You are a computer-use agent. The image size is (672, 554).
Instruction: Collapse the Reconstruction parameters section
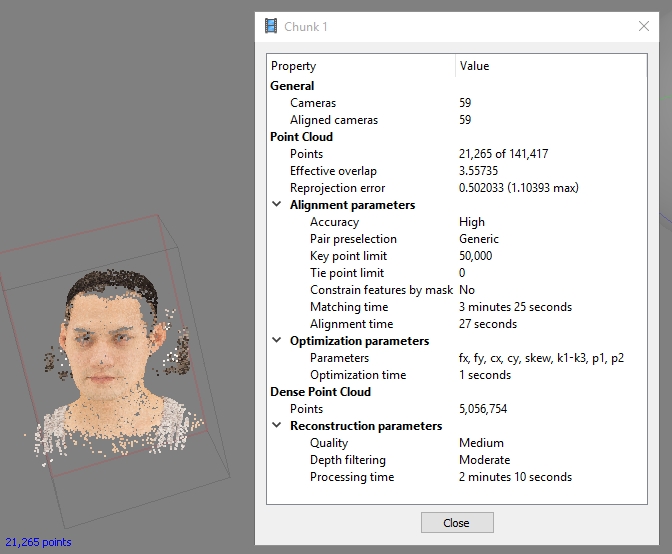pyautogui.click(x=277, y=426)
